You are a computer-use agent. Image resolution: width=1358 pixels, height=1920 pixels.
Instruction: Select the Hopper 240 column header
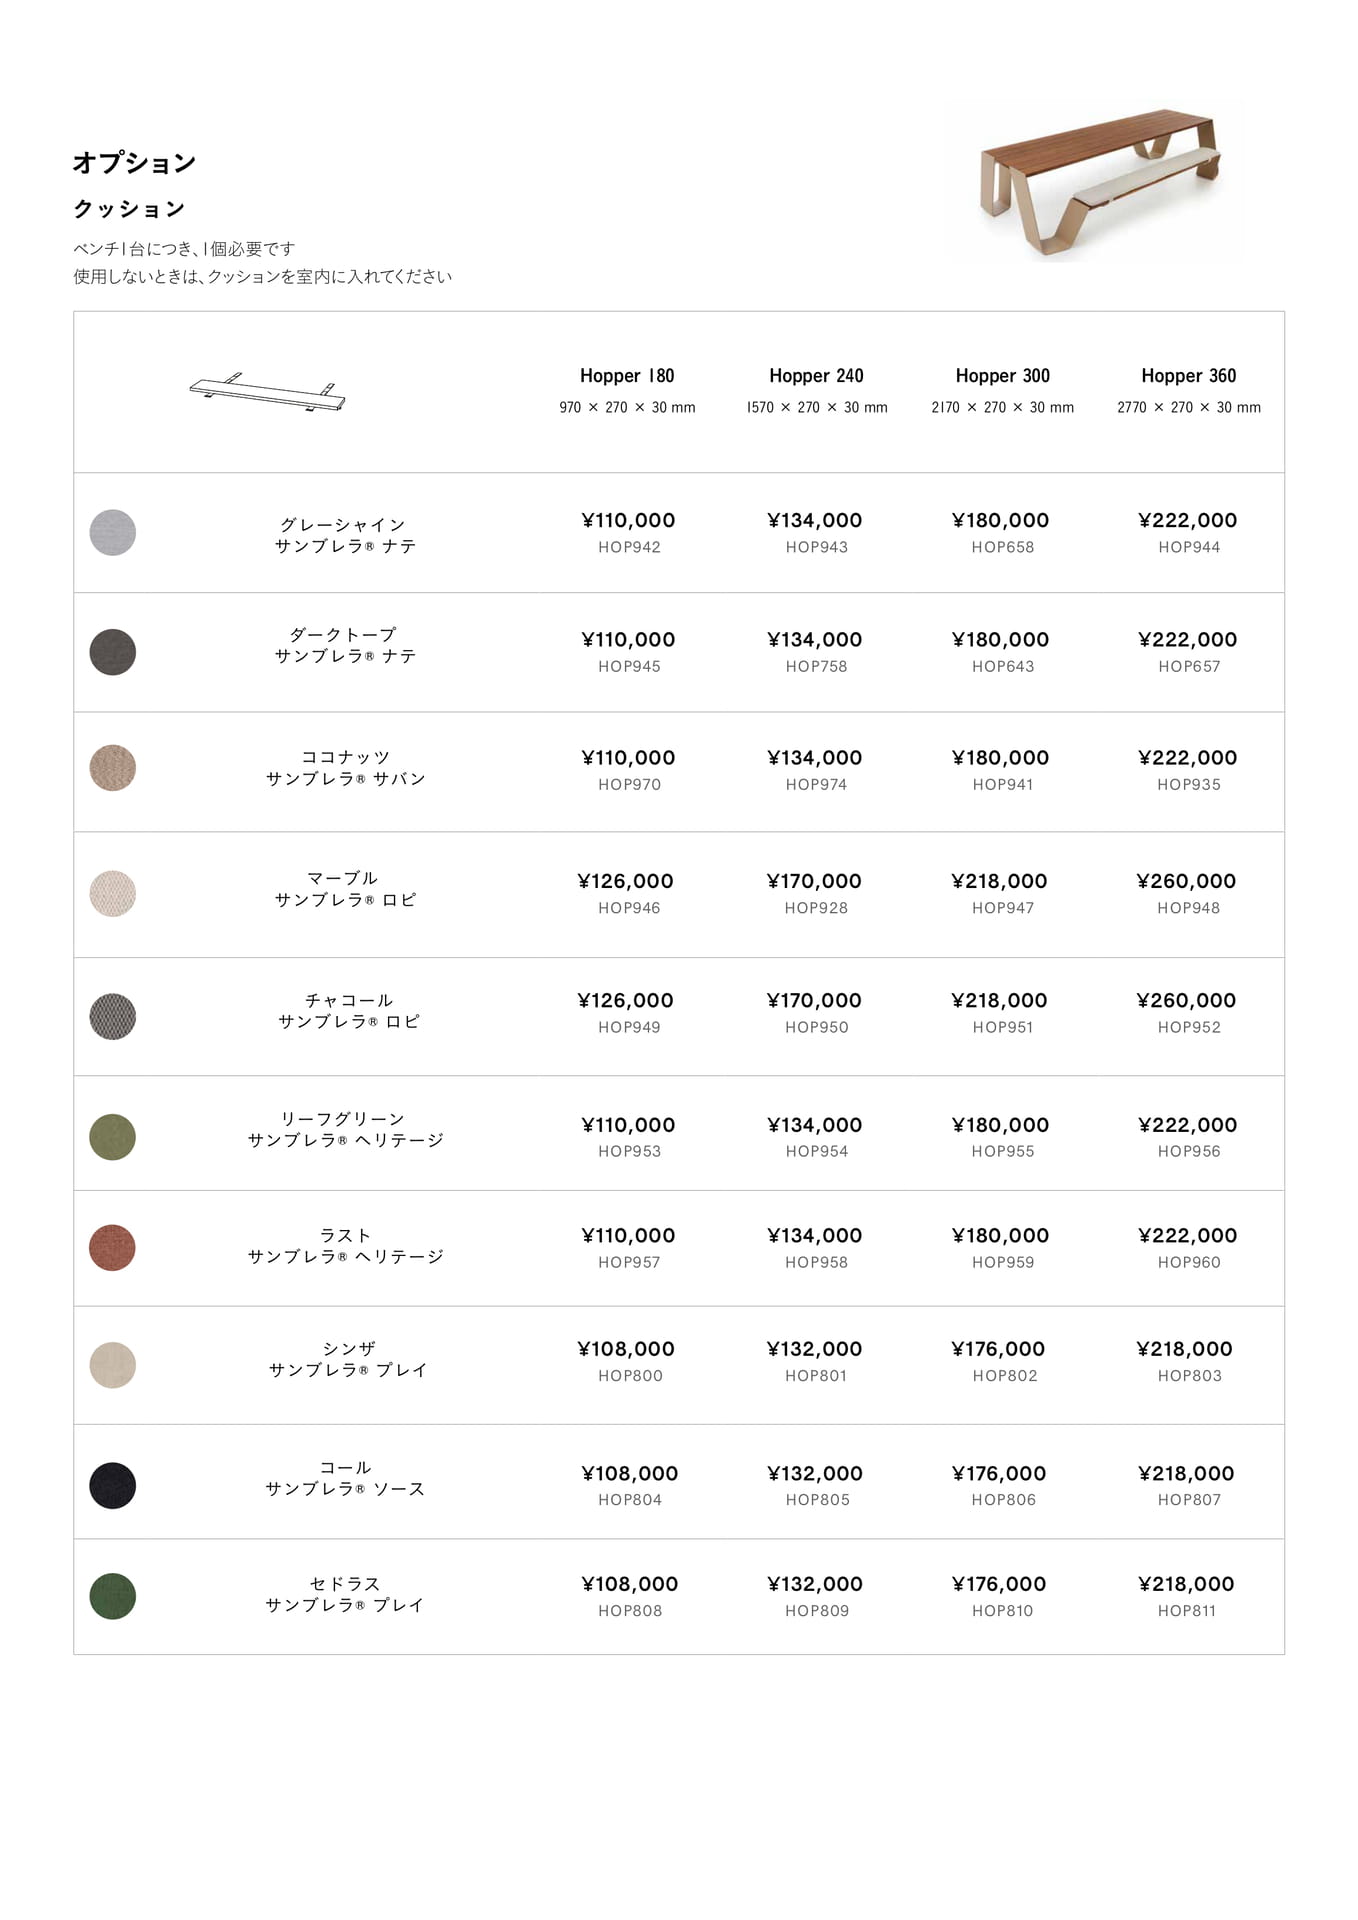[816, 376]
